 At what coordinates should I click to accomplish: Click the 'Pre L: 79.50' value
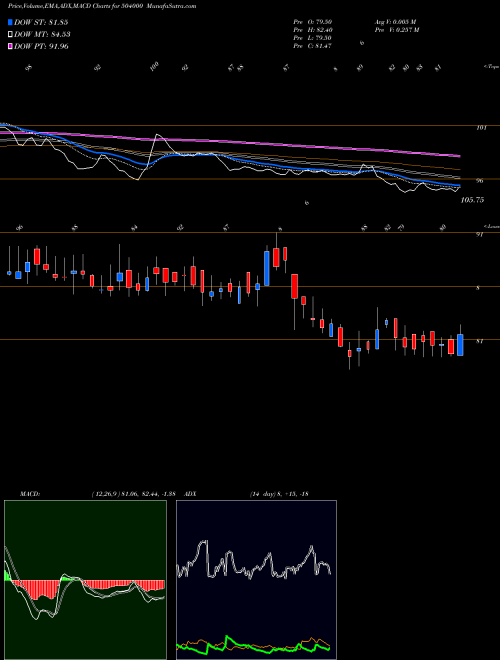312,38
